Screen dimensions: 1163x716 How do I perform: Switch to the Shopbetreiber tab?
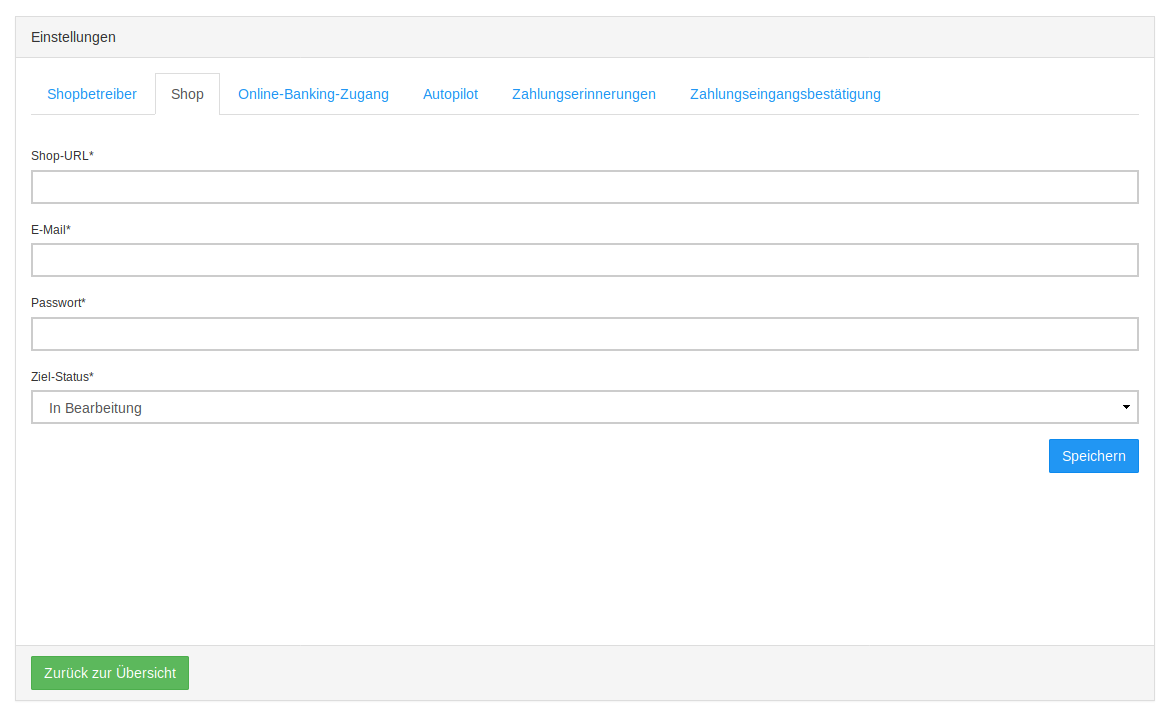pos(92,94)
